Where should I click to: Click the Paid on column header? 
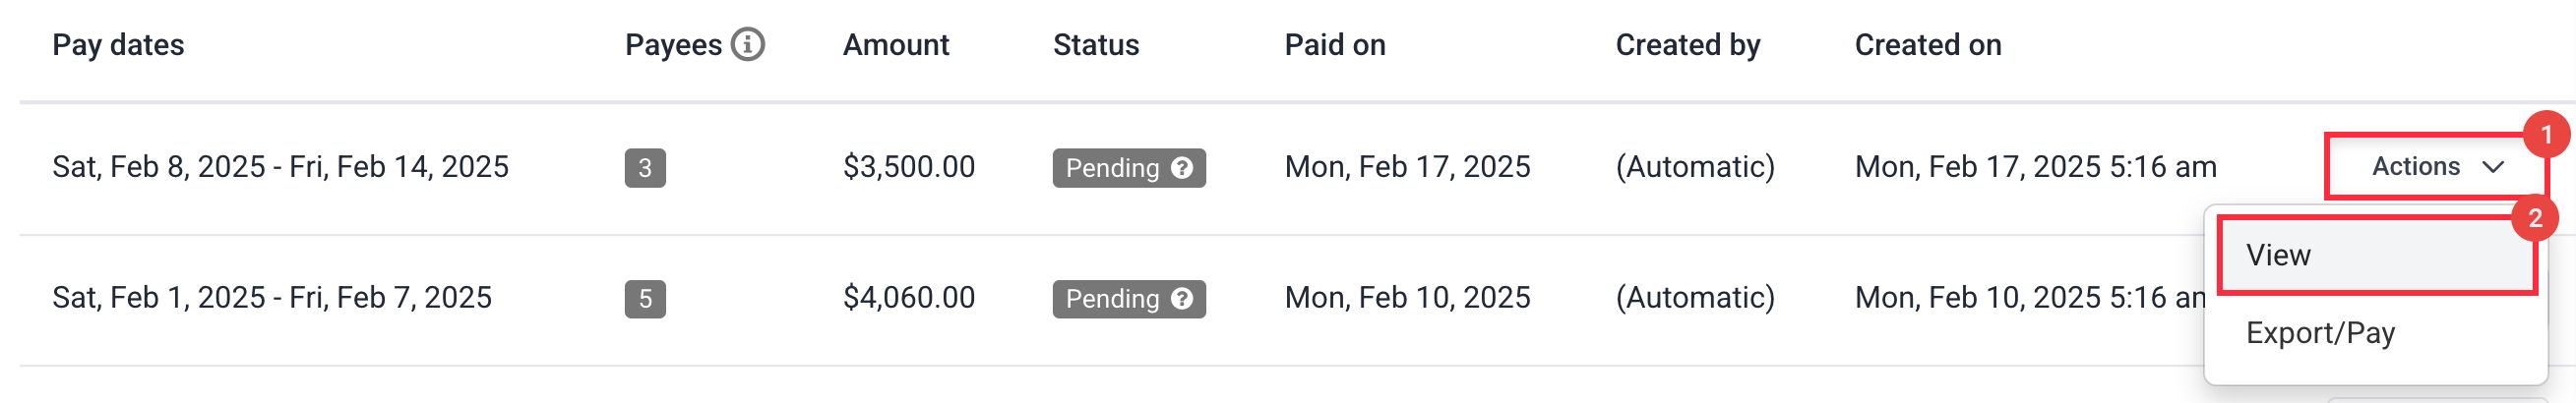1335,45
